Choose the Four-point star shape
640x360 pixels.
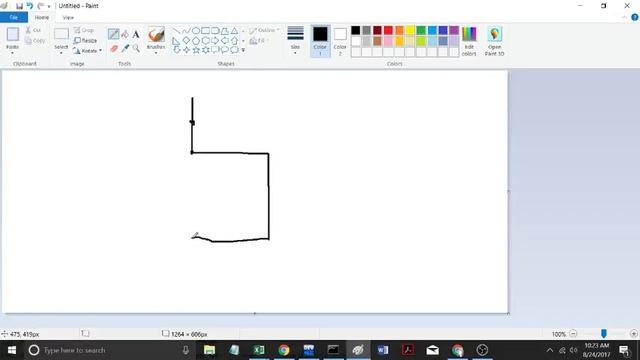(186, 50)
